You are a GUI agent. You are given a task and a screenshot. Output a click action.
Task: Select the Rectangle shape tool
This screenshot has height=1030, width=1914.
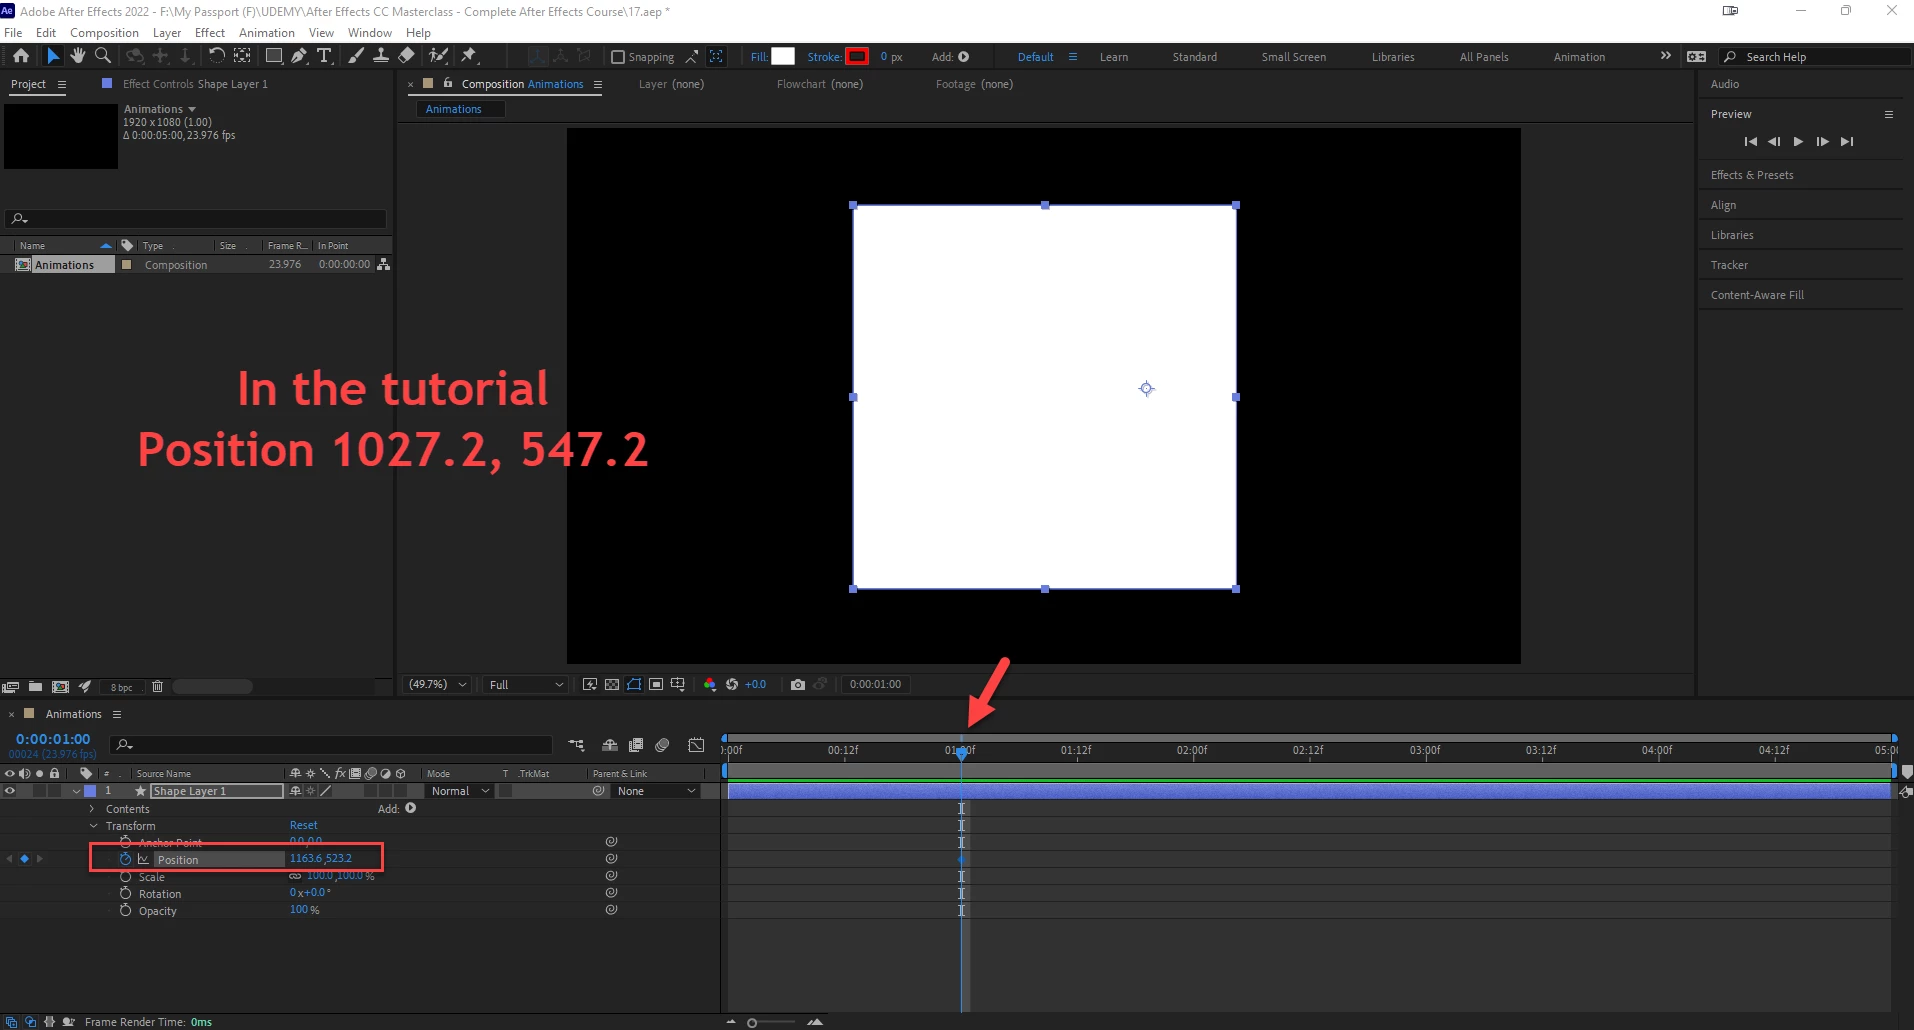tap(273, 56)
